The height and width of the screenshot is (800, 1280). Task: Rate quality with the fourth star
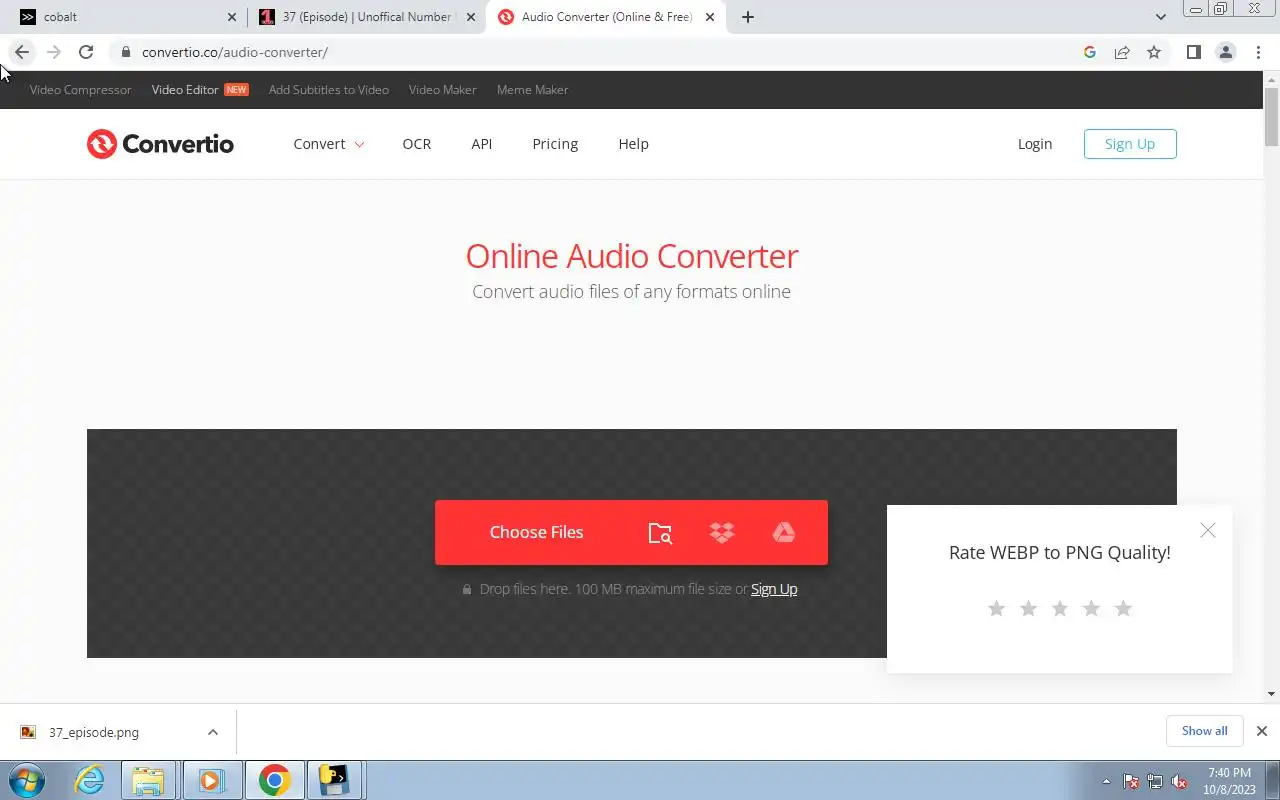pyautogui.click(x=1091, y=608)
